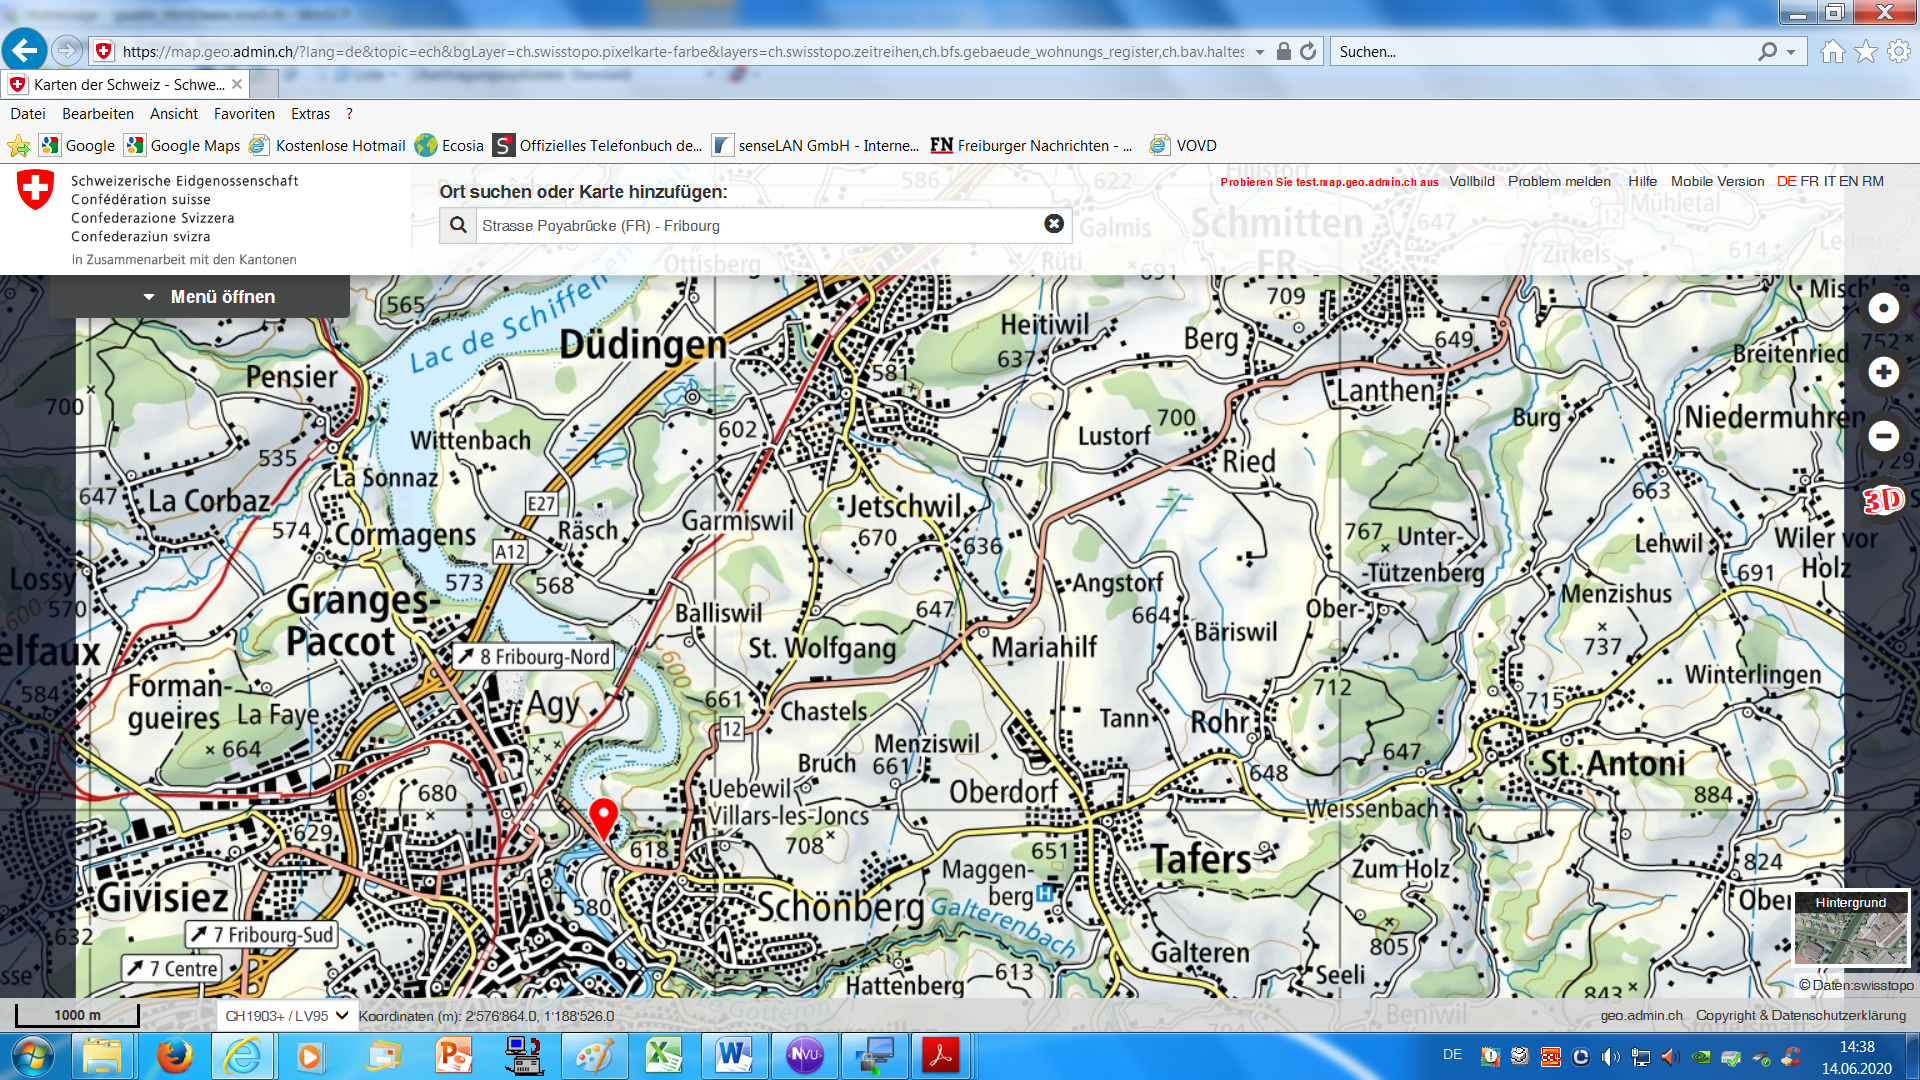Click the Vollbild link
The height and width of the screenshot is (1080, 1920).
coord(1472,181)
